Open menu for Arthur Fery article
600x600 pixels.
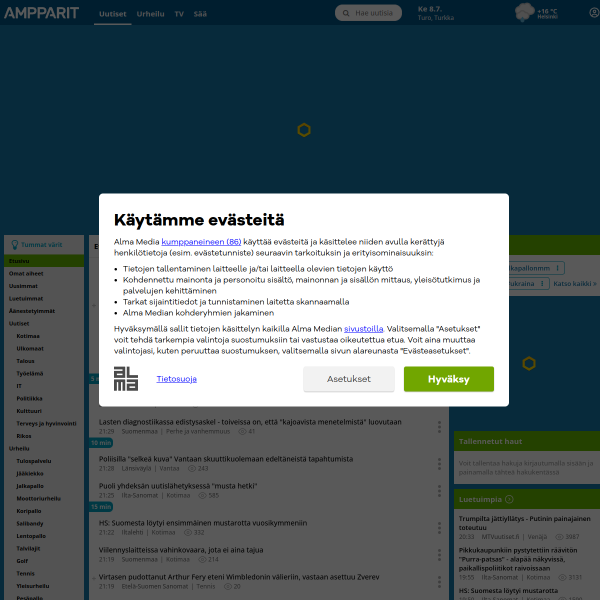click(x=439, y=582)
